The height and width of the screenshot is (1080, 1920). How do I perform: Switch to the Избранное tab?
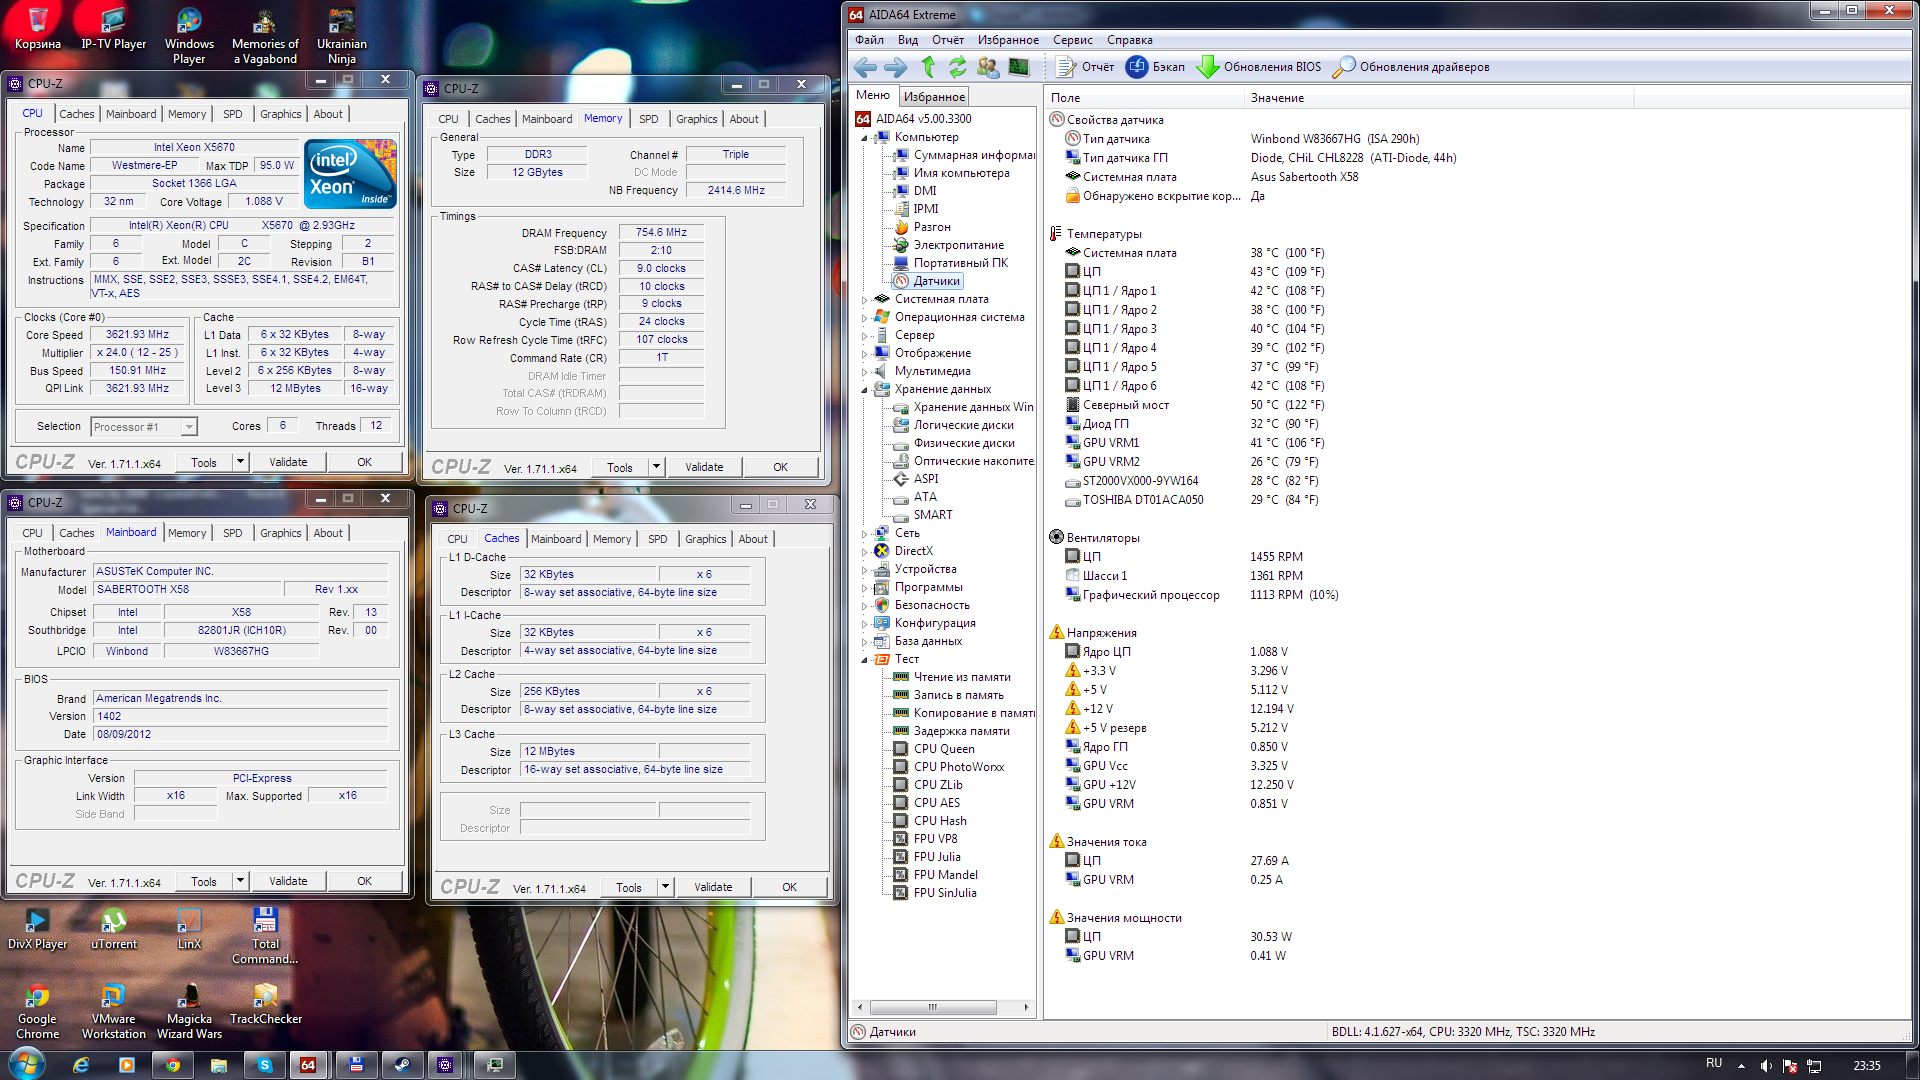934,97
